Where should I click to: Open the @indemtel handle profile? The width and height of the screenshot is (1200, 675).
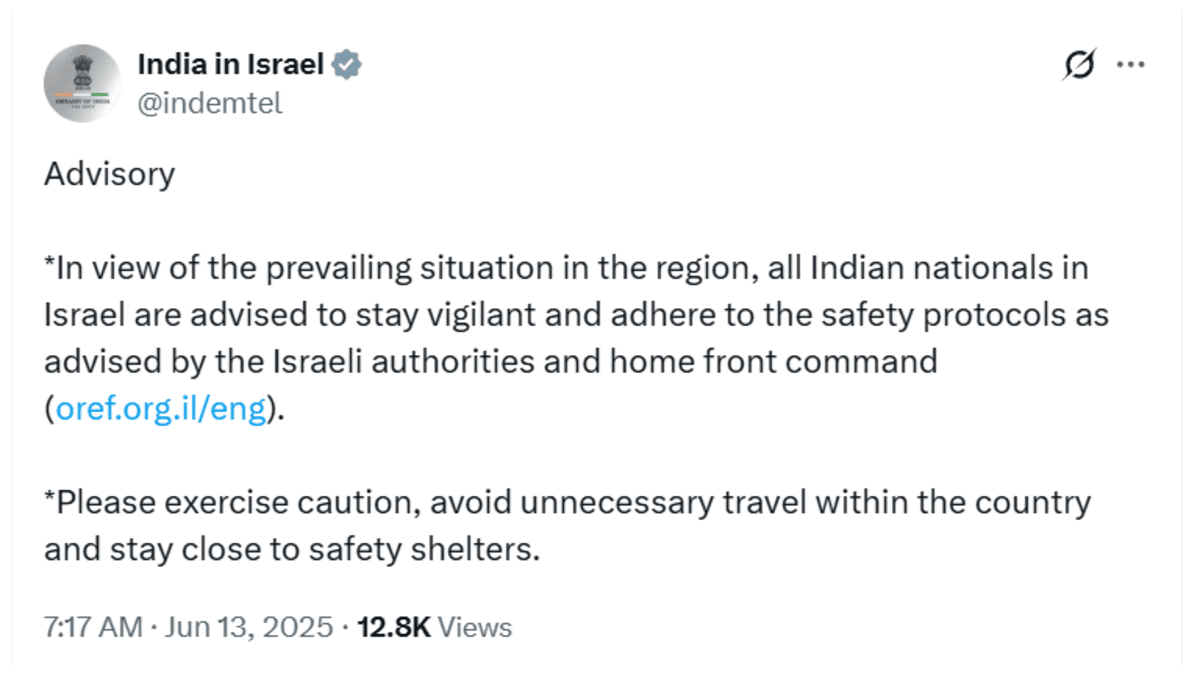pyautogui.click(x=209, y=102)
